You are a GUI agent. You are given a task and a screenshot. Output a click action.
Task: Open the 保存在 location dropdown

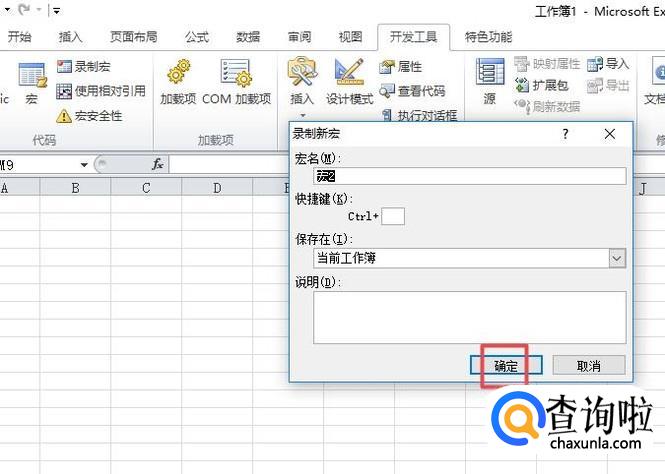[x=616, y=258]
